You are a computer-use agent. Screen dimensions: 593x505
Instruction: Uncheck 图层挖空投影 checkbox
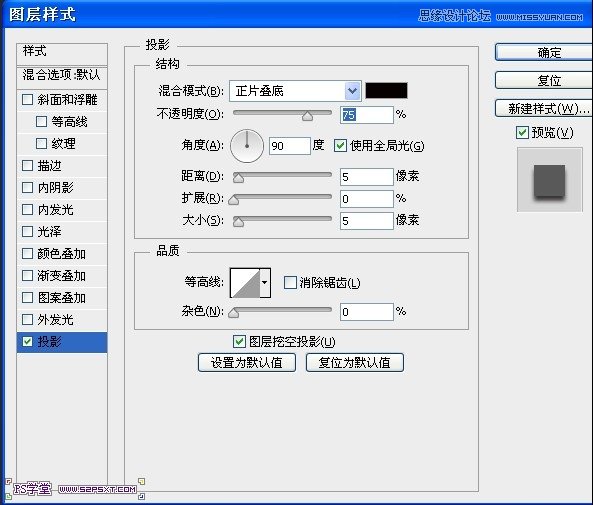(x=239, y=342)
